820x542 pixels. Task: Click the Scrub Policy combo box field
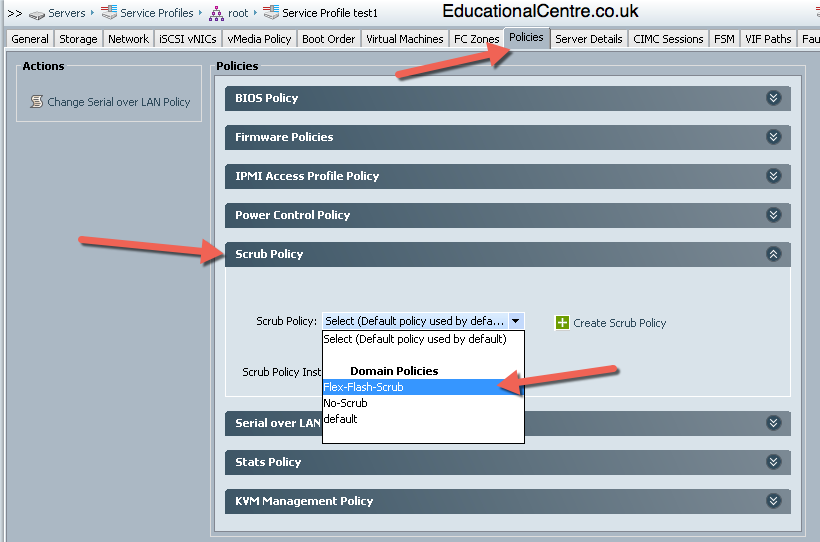coord(423,321)
